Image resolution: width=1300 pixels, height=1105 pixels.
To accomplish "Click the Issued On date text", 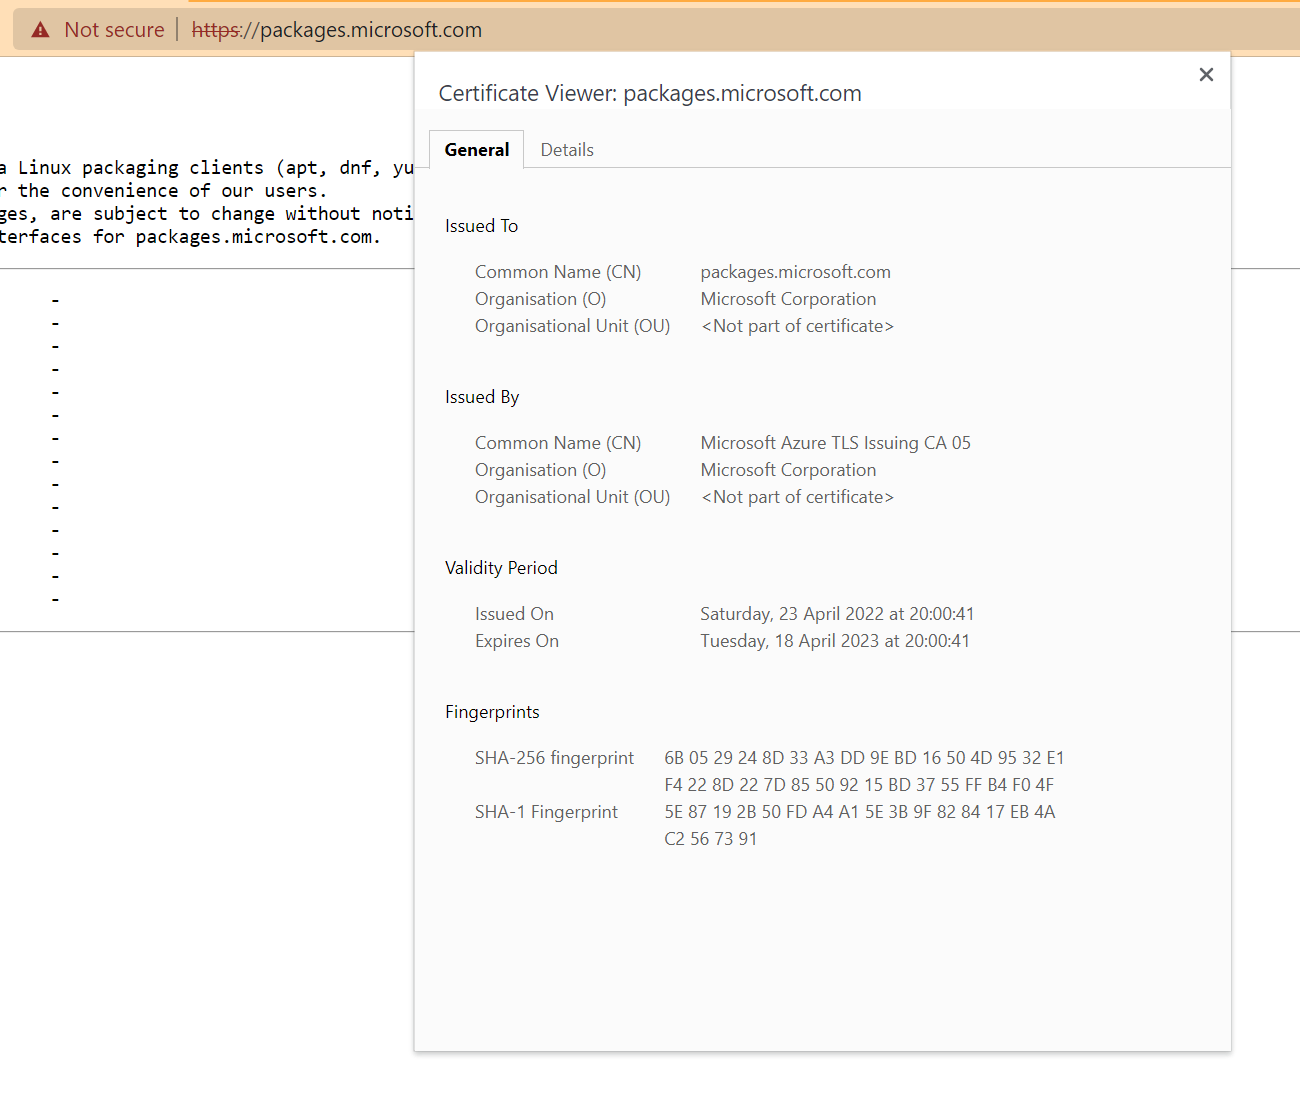I will pos(838,613).
